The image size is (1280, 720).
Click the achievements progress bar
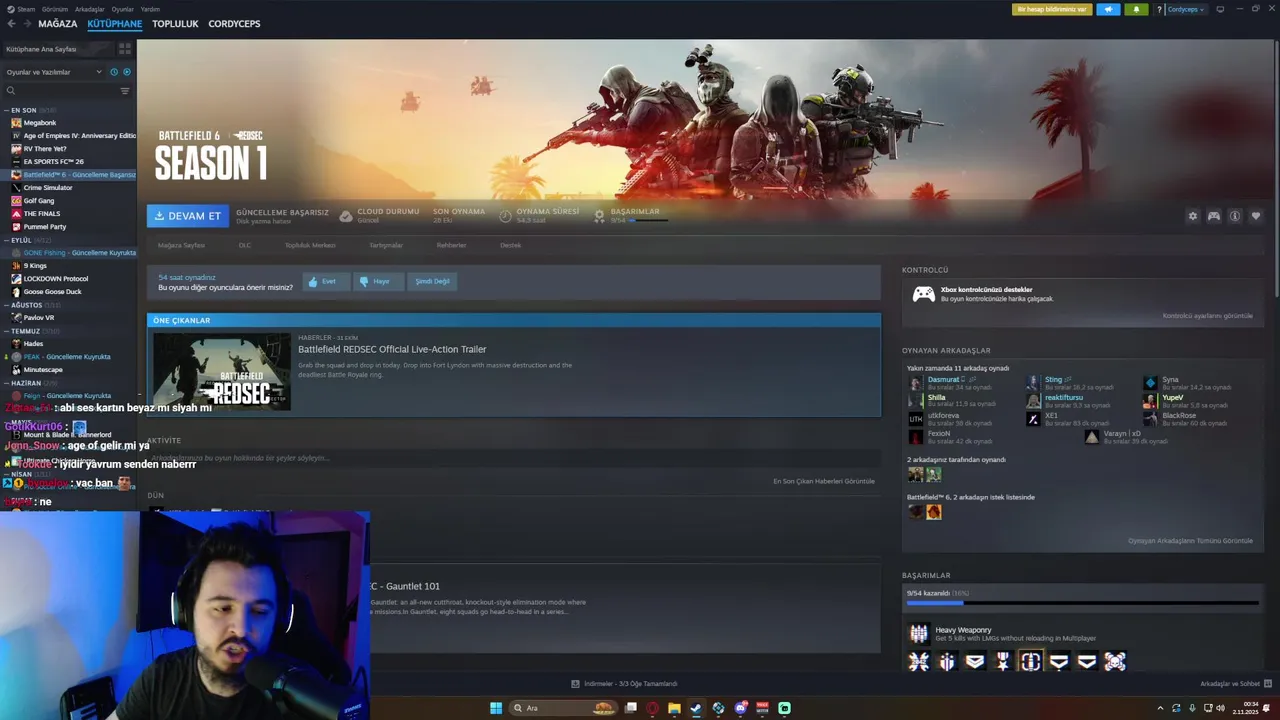1082,603
